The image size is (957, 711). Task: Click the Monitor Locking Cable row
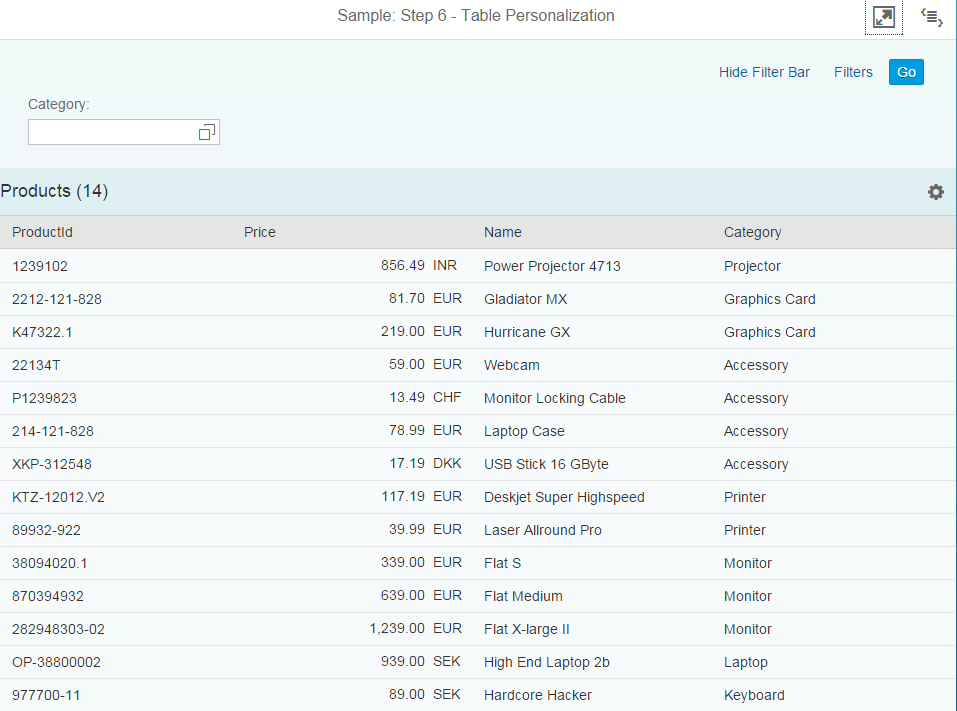554,398
